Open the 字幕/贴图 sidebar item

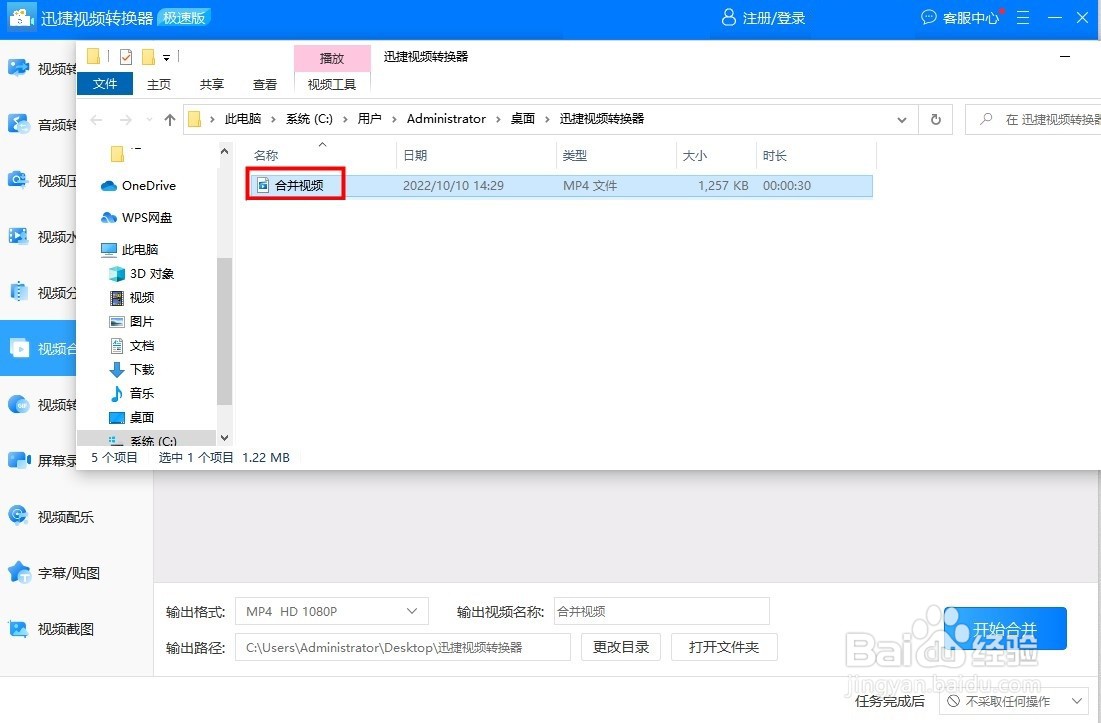tap(53, 573)
